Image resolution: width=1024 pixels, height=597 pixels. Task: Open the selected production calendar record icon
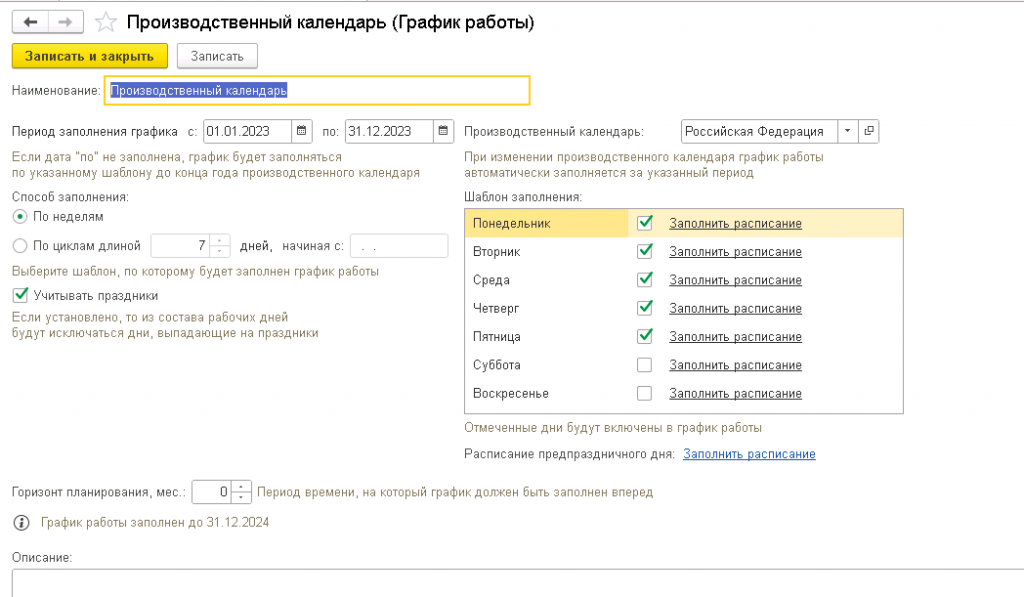tap(869, 131)
